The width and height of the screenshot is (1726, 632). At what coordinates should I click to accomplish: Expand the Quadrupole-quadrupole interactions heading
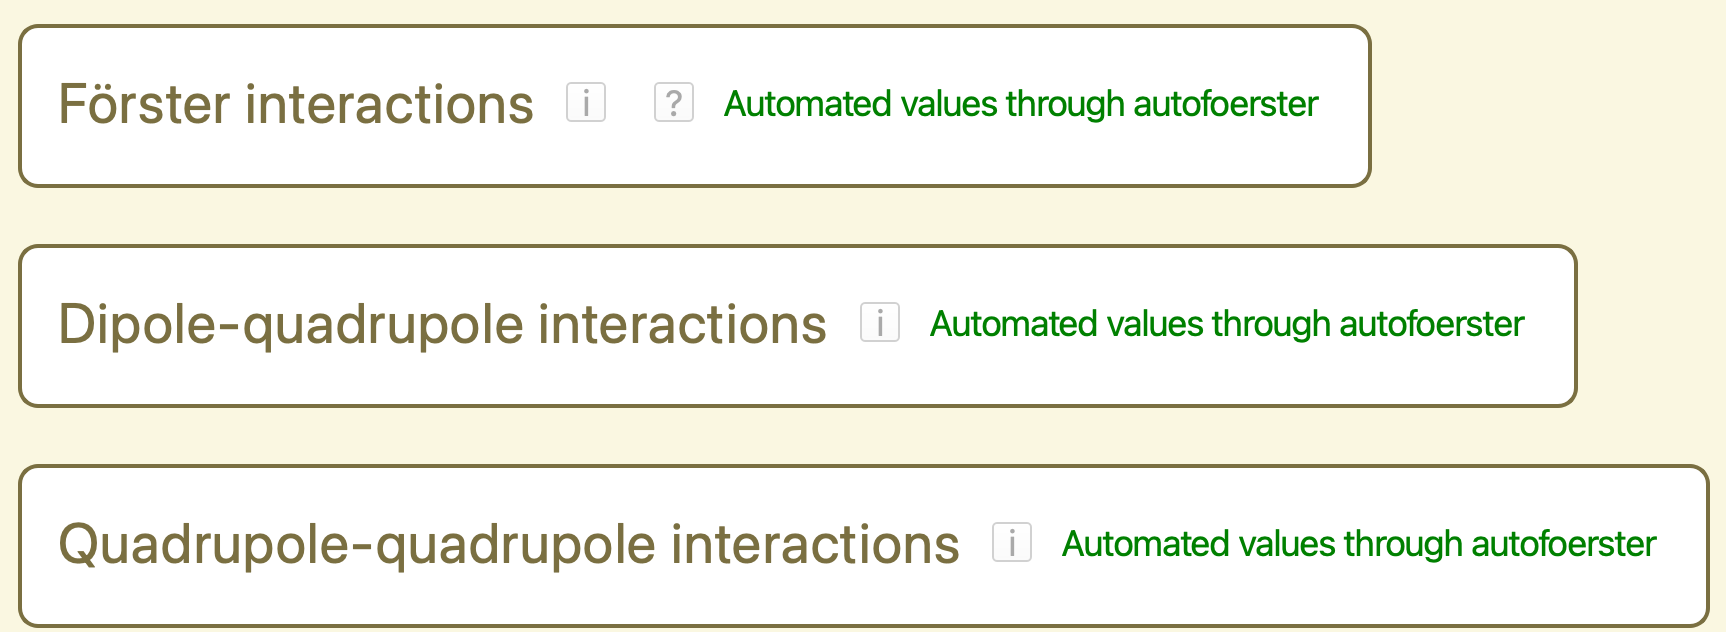508,544
